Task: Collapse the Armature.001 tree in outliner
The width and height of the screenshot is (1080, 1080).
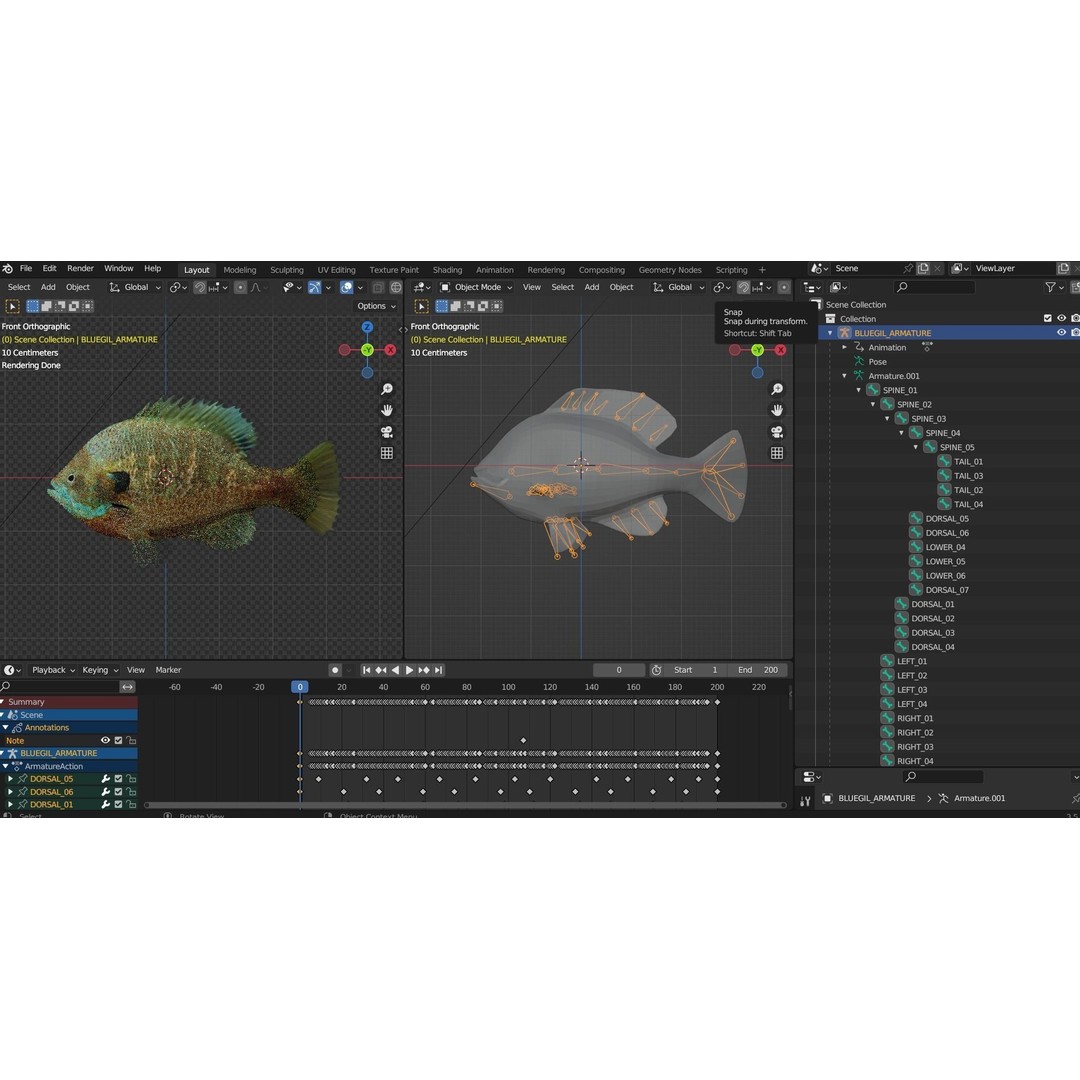Action: (844, 376)
